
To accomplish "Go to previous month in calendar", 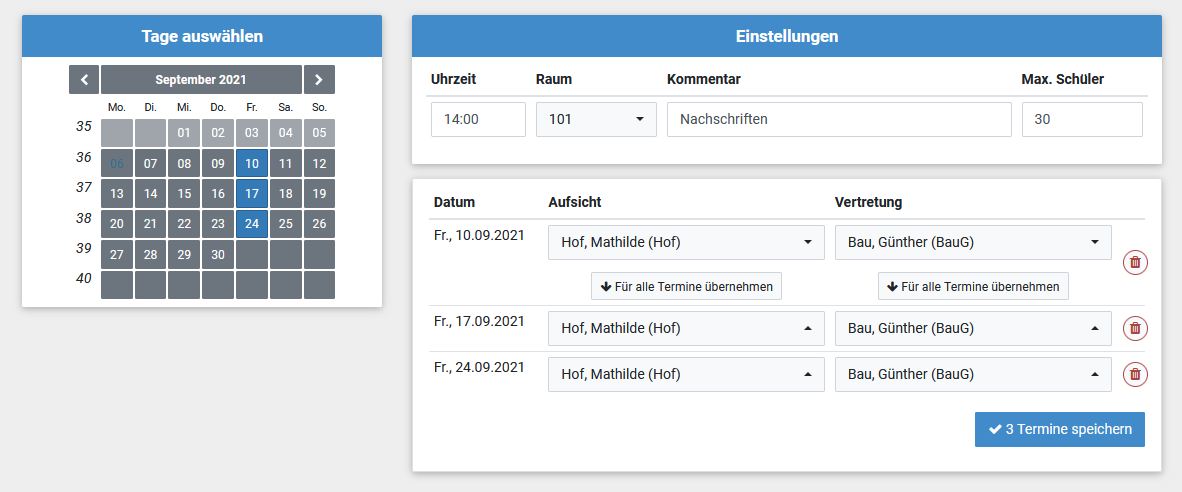I will 84,79.
